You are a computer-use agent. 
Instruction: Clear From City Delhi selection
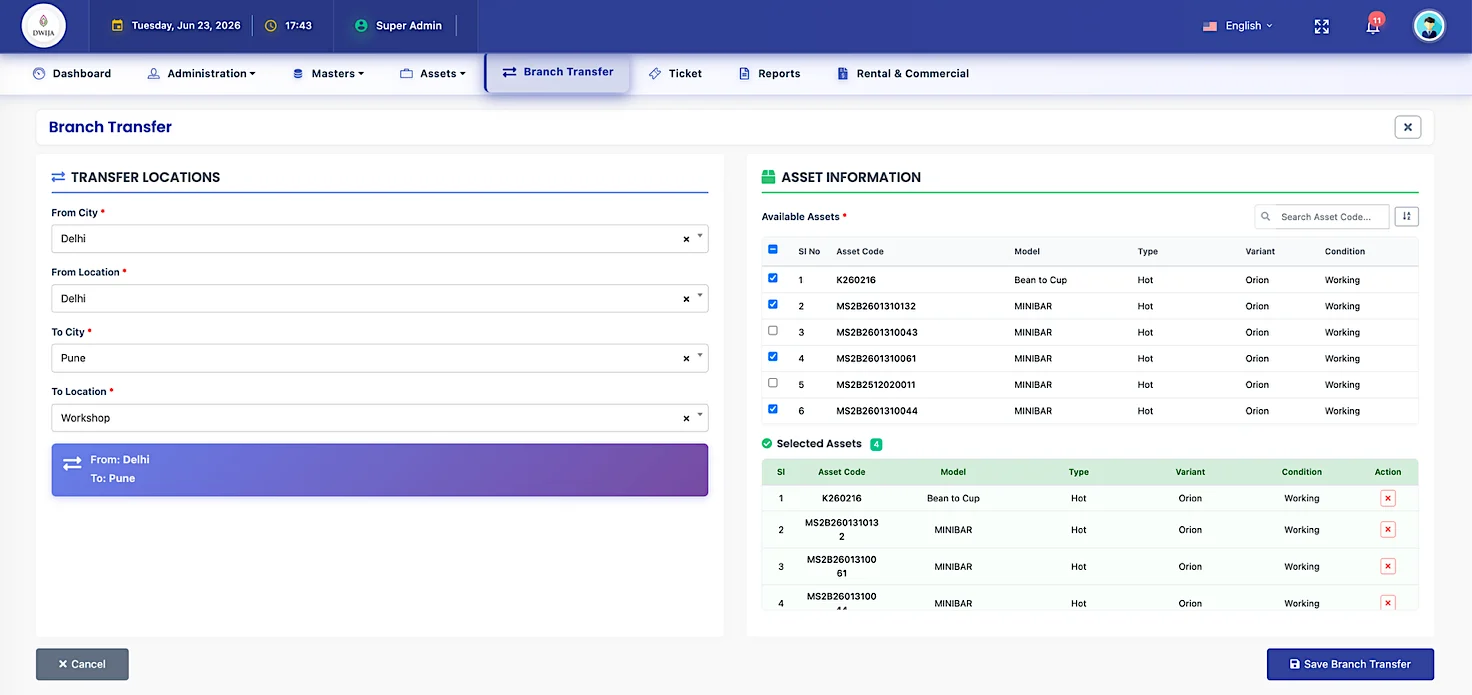point(686,239)
